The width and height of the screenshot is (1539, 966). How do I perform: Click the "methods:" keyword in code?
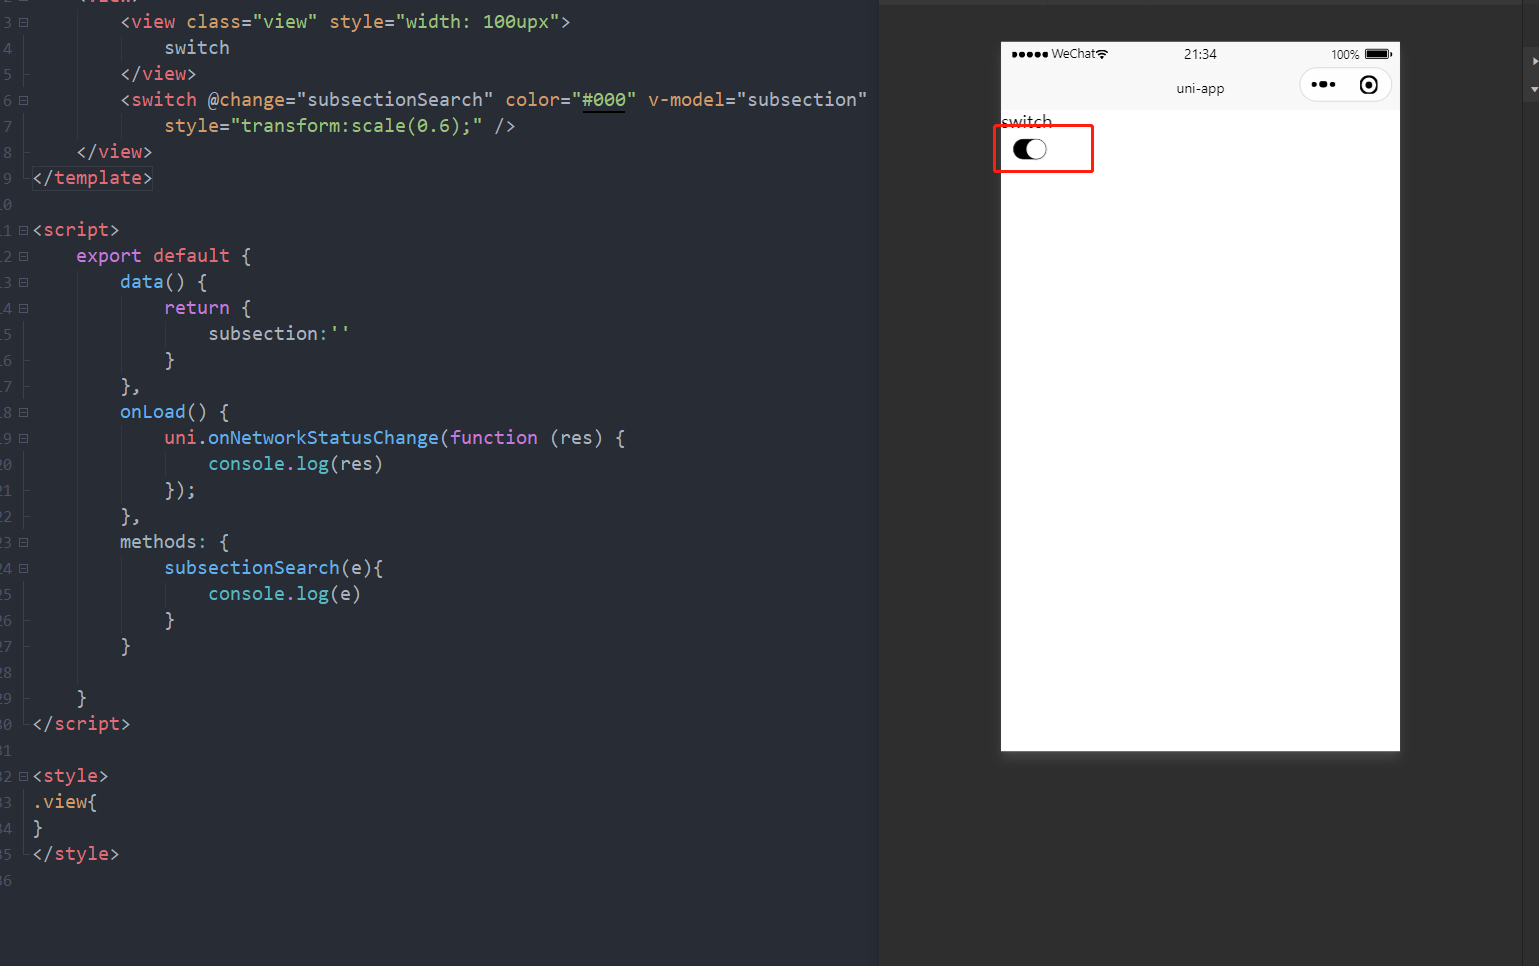(163, 542)
